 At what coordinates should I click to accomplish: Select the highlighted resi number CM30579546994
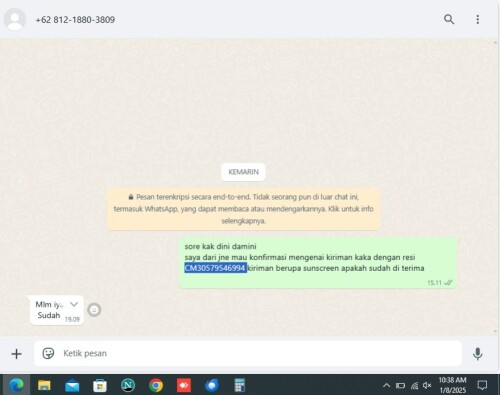tap(215, 268)
